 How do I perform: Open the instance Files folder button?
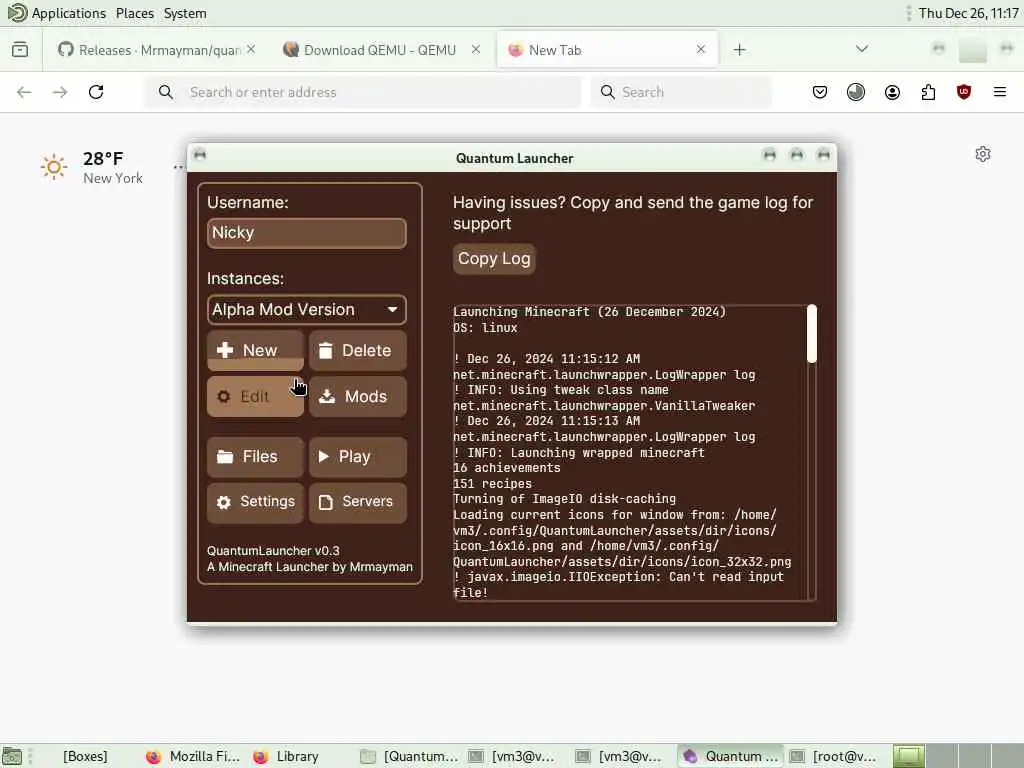[x=255, y=456]
